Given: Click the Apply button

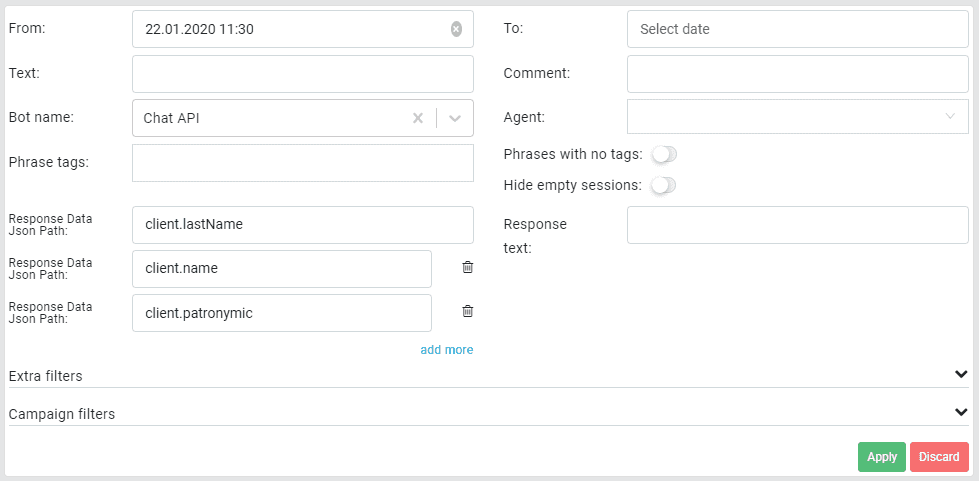Looking at the screenshot, I should tap(881, 456).
